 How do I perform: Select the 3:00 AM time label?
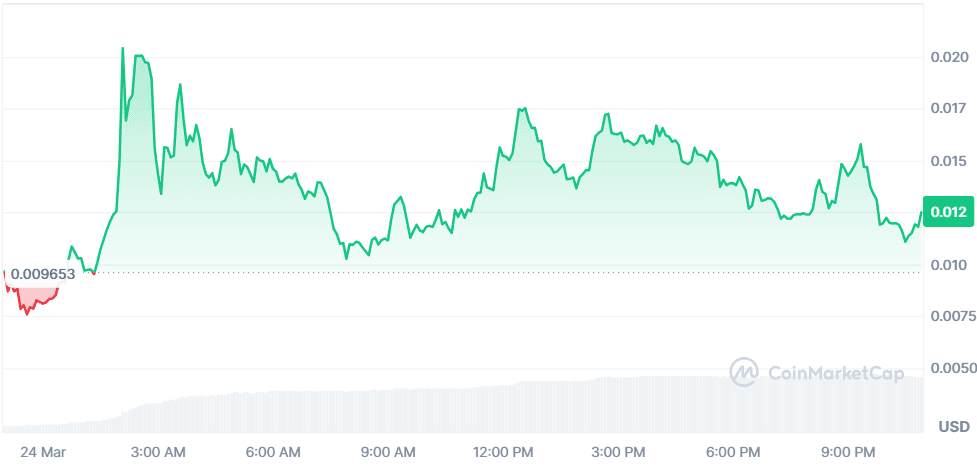[x=159, y=450]
